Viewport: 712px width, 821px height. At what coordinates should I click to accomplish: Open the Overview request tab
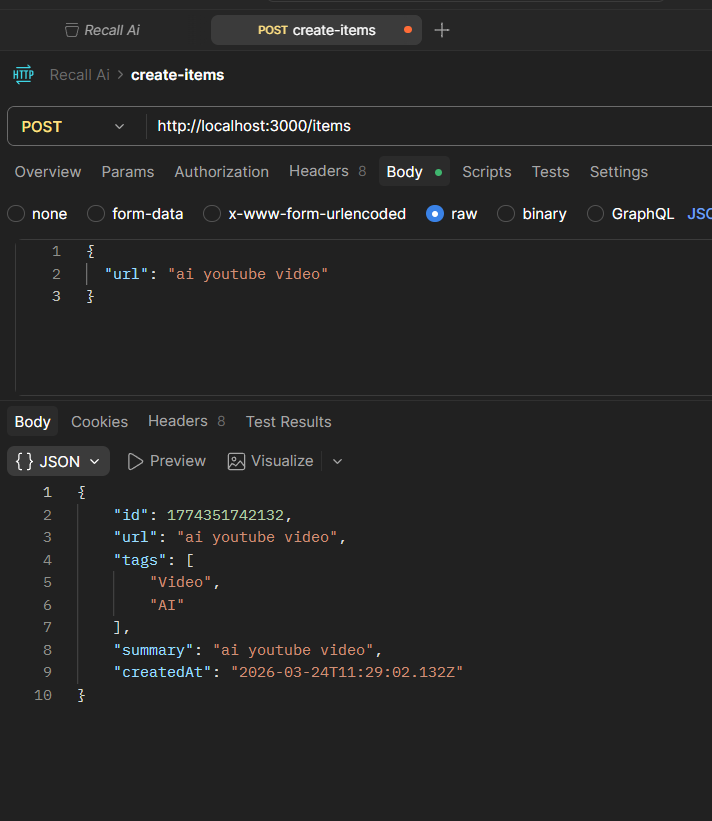pos(48,172)
